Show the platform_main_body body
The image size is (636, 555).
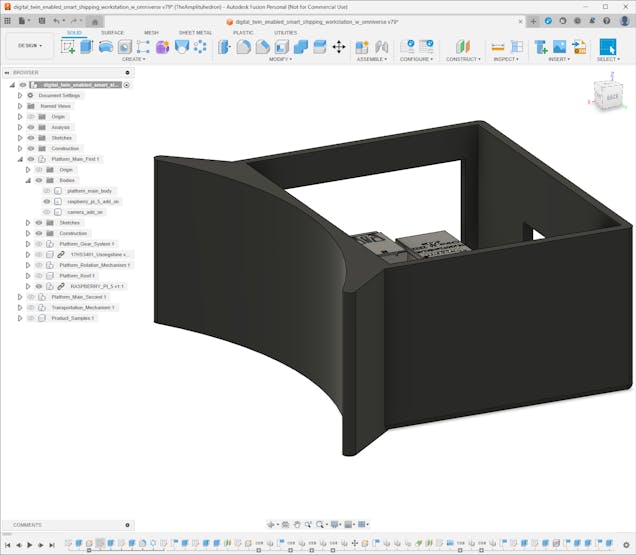click(x=47, y=190)
